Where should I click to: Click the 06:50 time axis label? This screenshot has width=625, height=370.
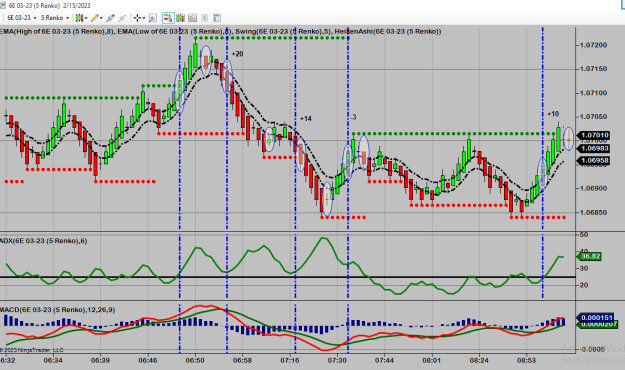[195, 360]
